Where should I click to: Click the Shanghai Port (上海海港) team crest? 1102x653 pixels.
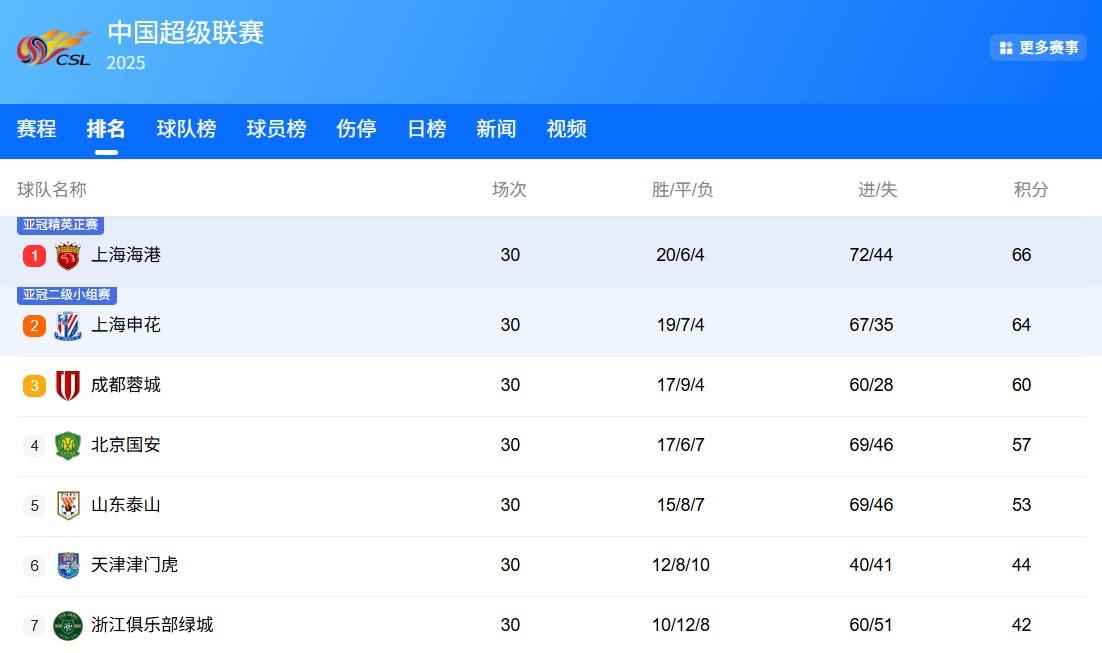tap(68, 256)
